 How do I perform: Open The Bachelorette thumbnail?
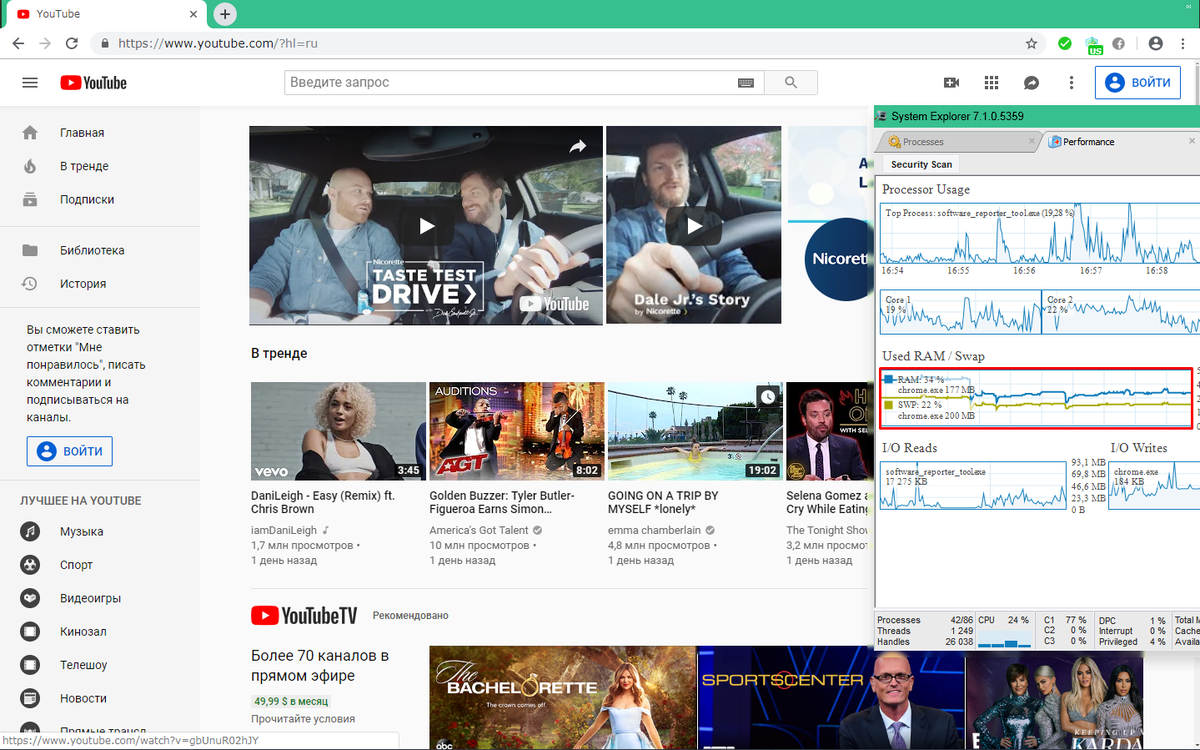tap(563, 698)
